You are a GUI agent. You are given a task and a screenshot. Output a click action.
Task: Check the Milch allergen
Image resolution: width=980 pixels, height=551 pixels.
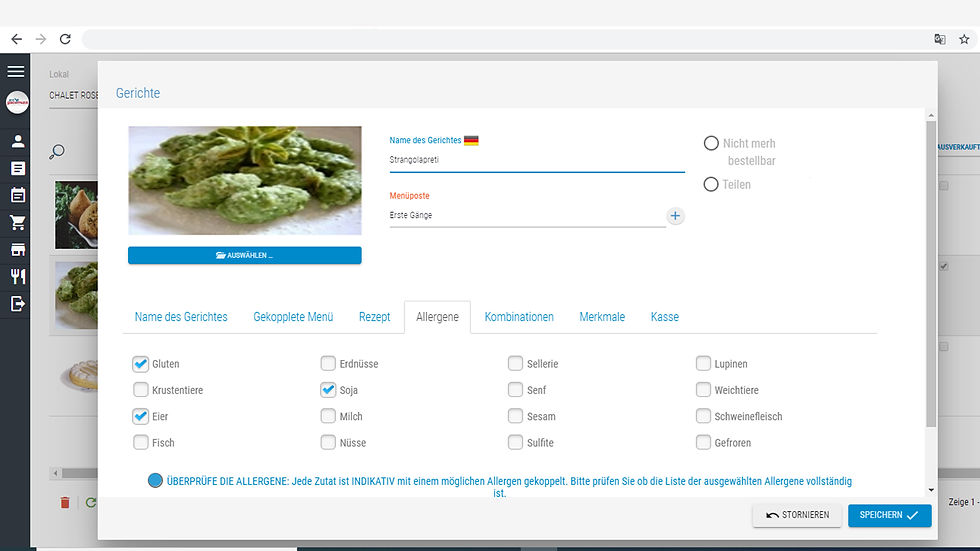(x=328, y=416)
